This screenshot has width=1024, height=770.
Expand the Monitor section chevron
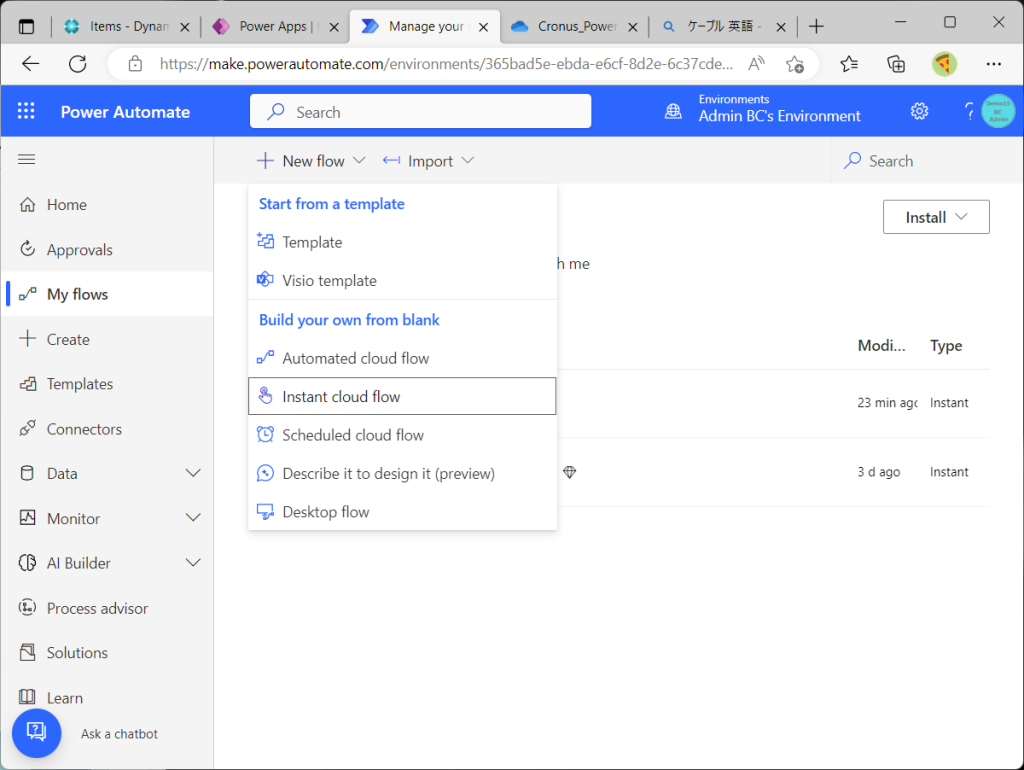tap(193, 518)
